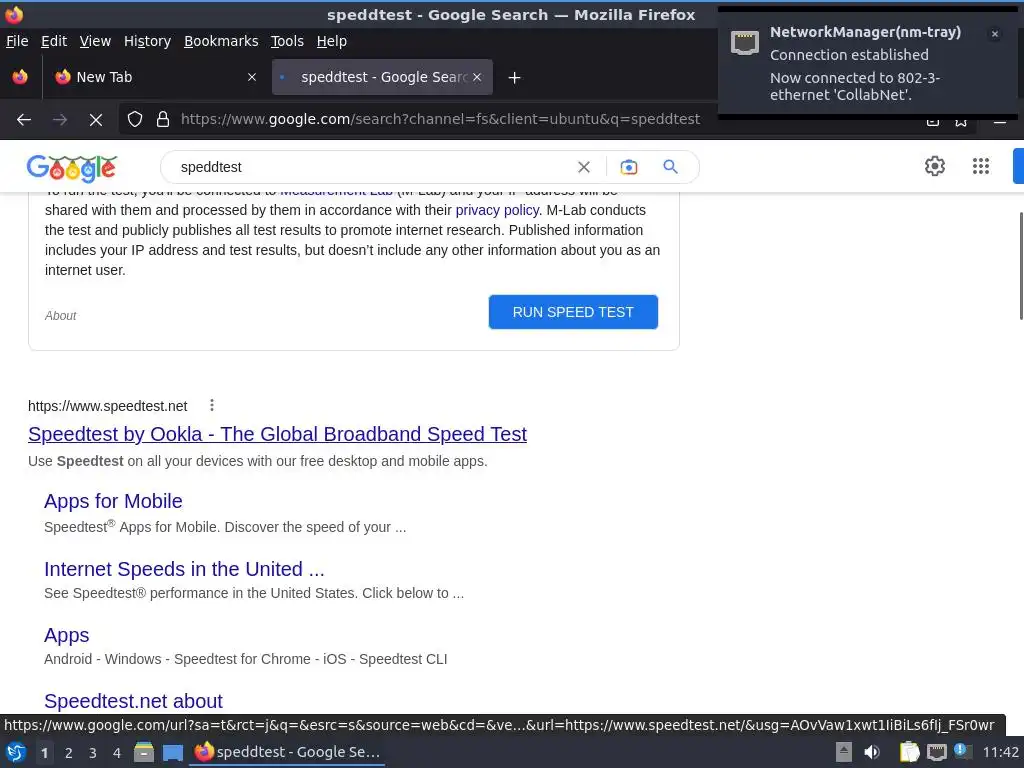Open the File menu

(17, 41)
